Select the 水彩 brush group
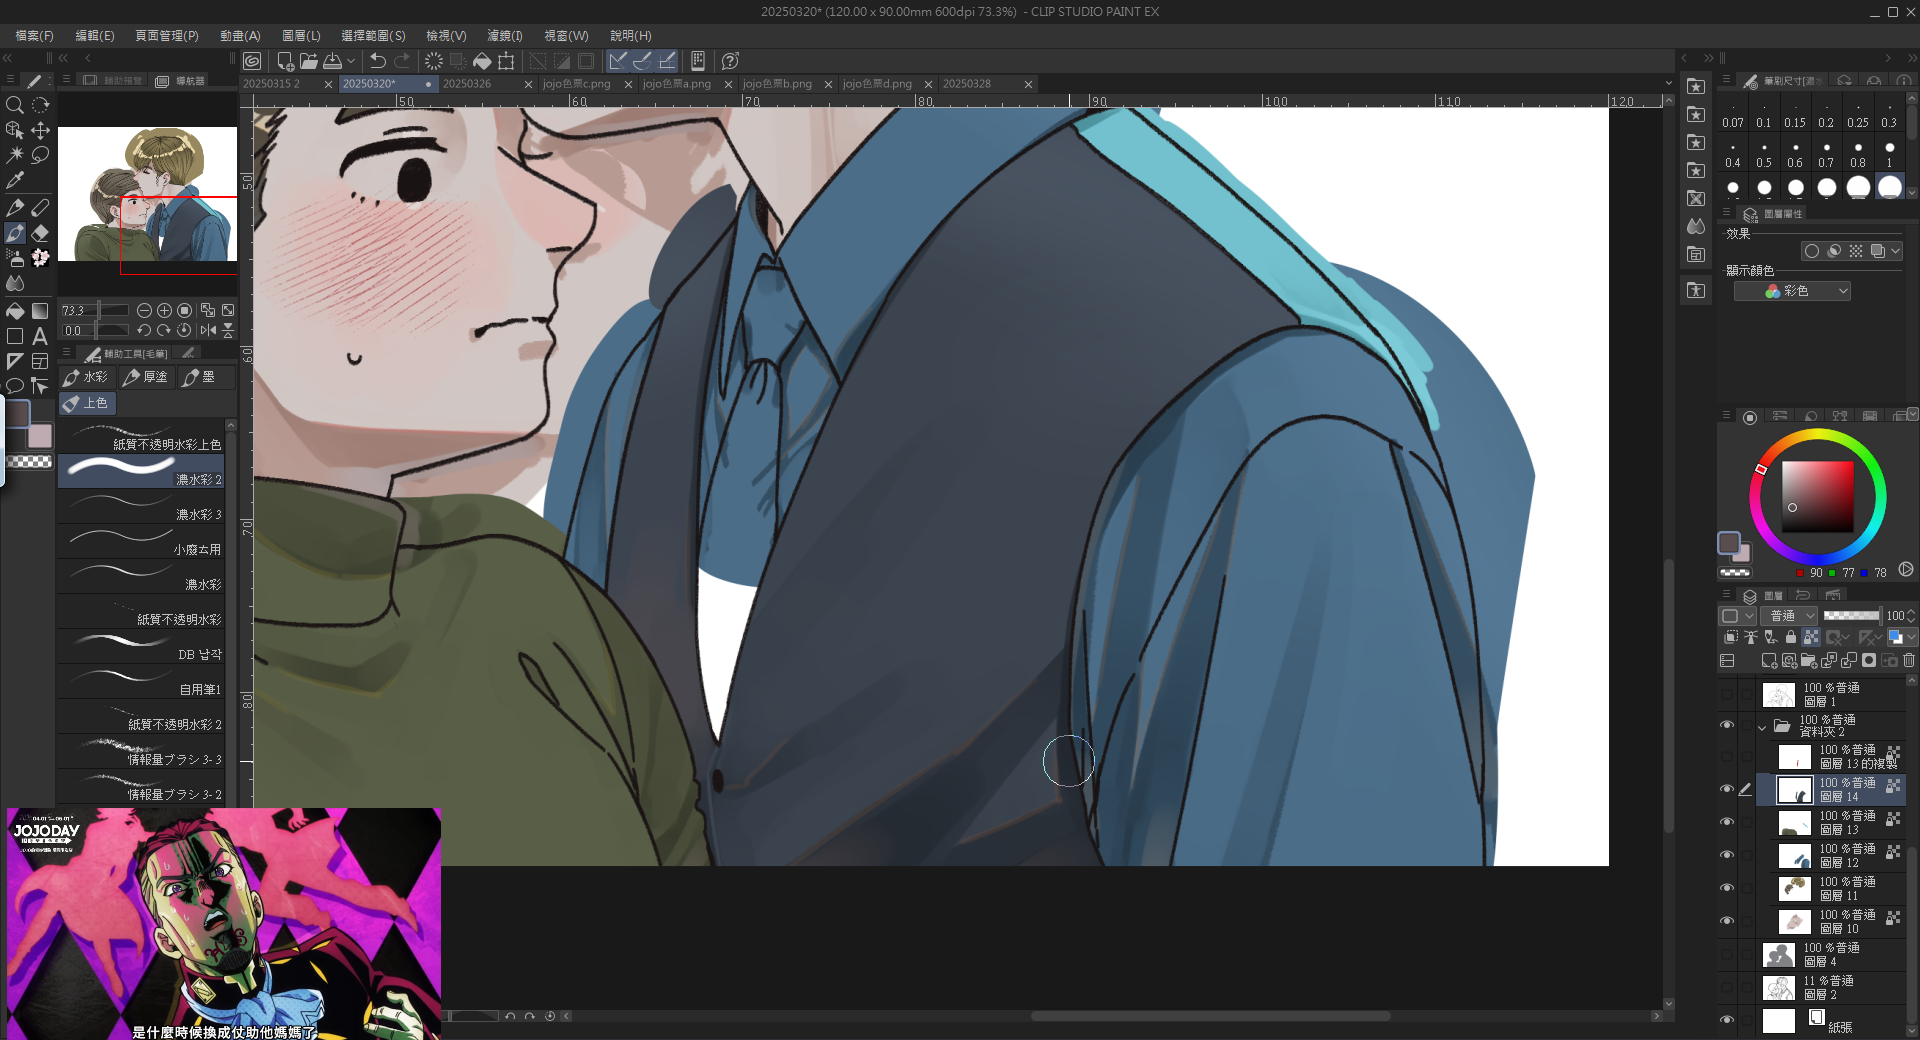This screenshot has width=1920, height=1040. [86, 377]
